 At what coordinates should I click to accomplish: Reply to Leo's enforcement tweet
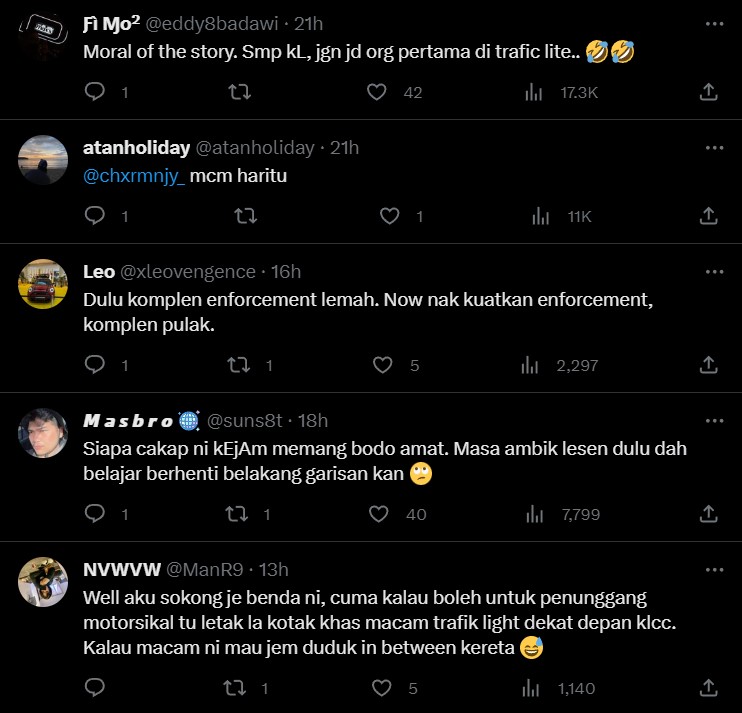click(95, 365)
